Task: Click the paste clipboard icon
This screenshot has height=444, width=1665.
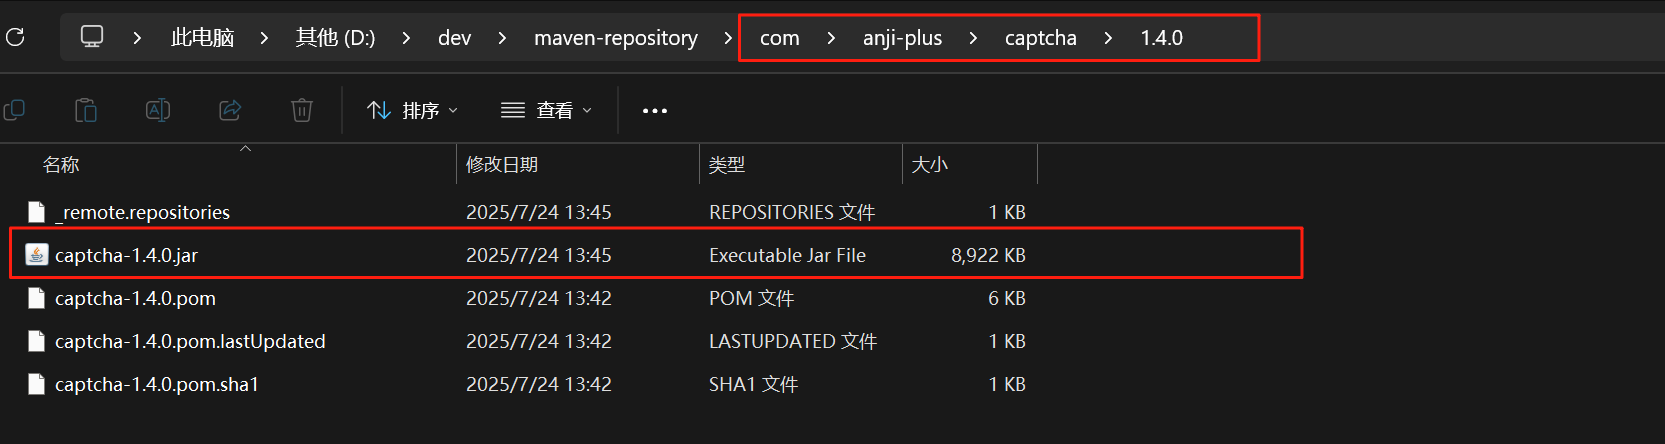Action: tap(86, 110)
